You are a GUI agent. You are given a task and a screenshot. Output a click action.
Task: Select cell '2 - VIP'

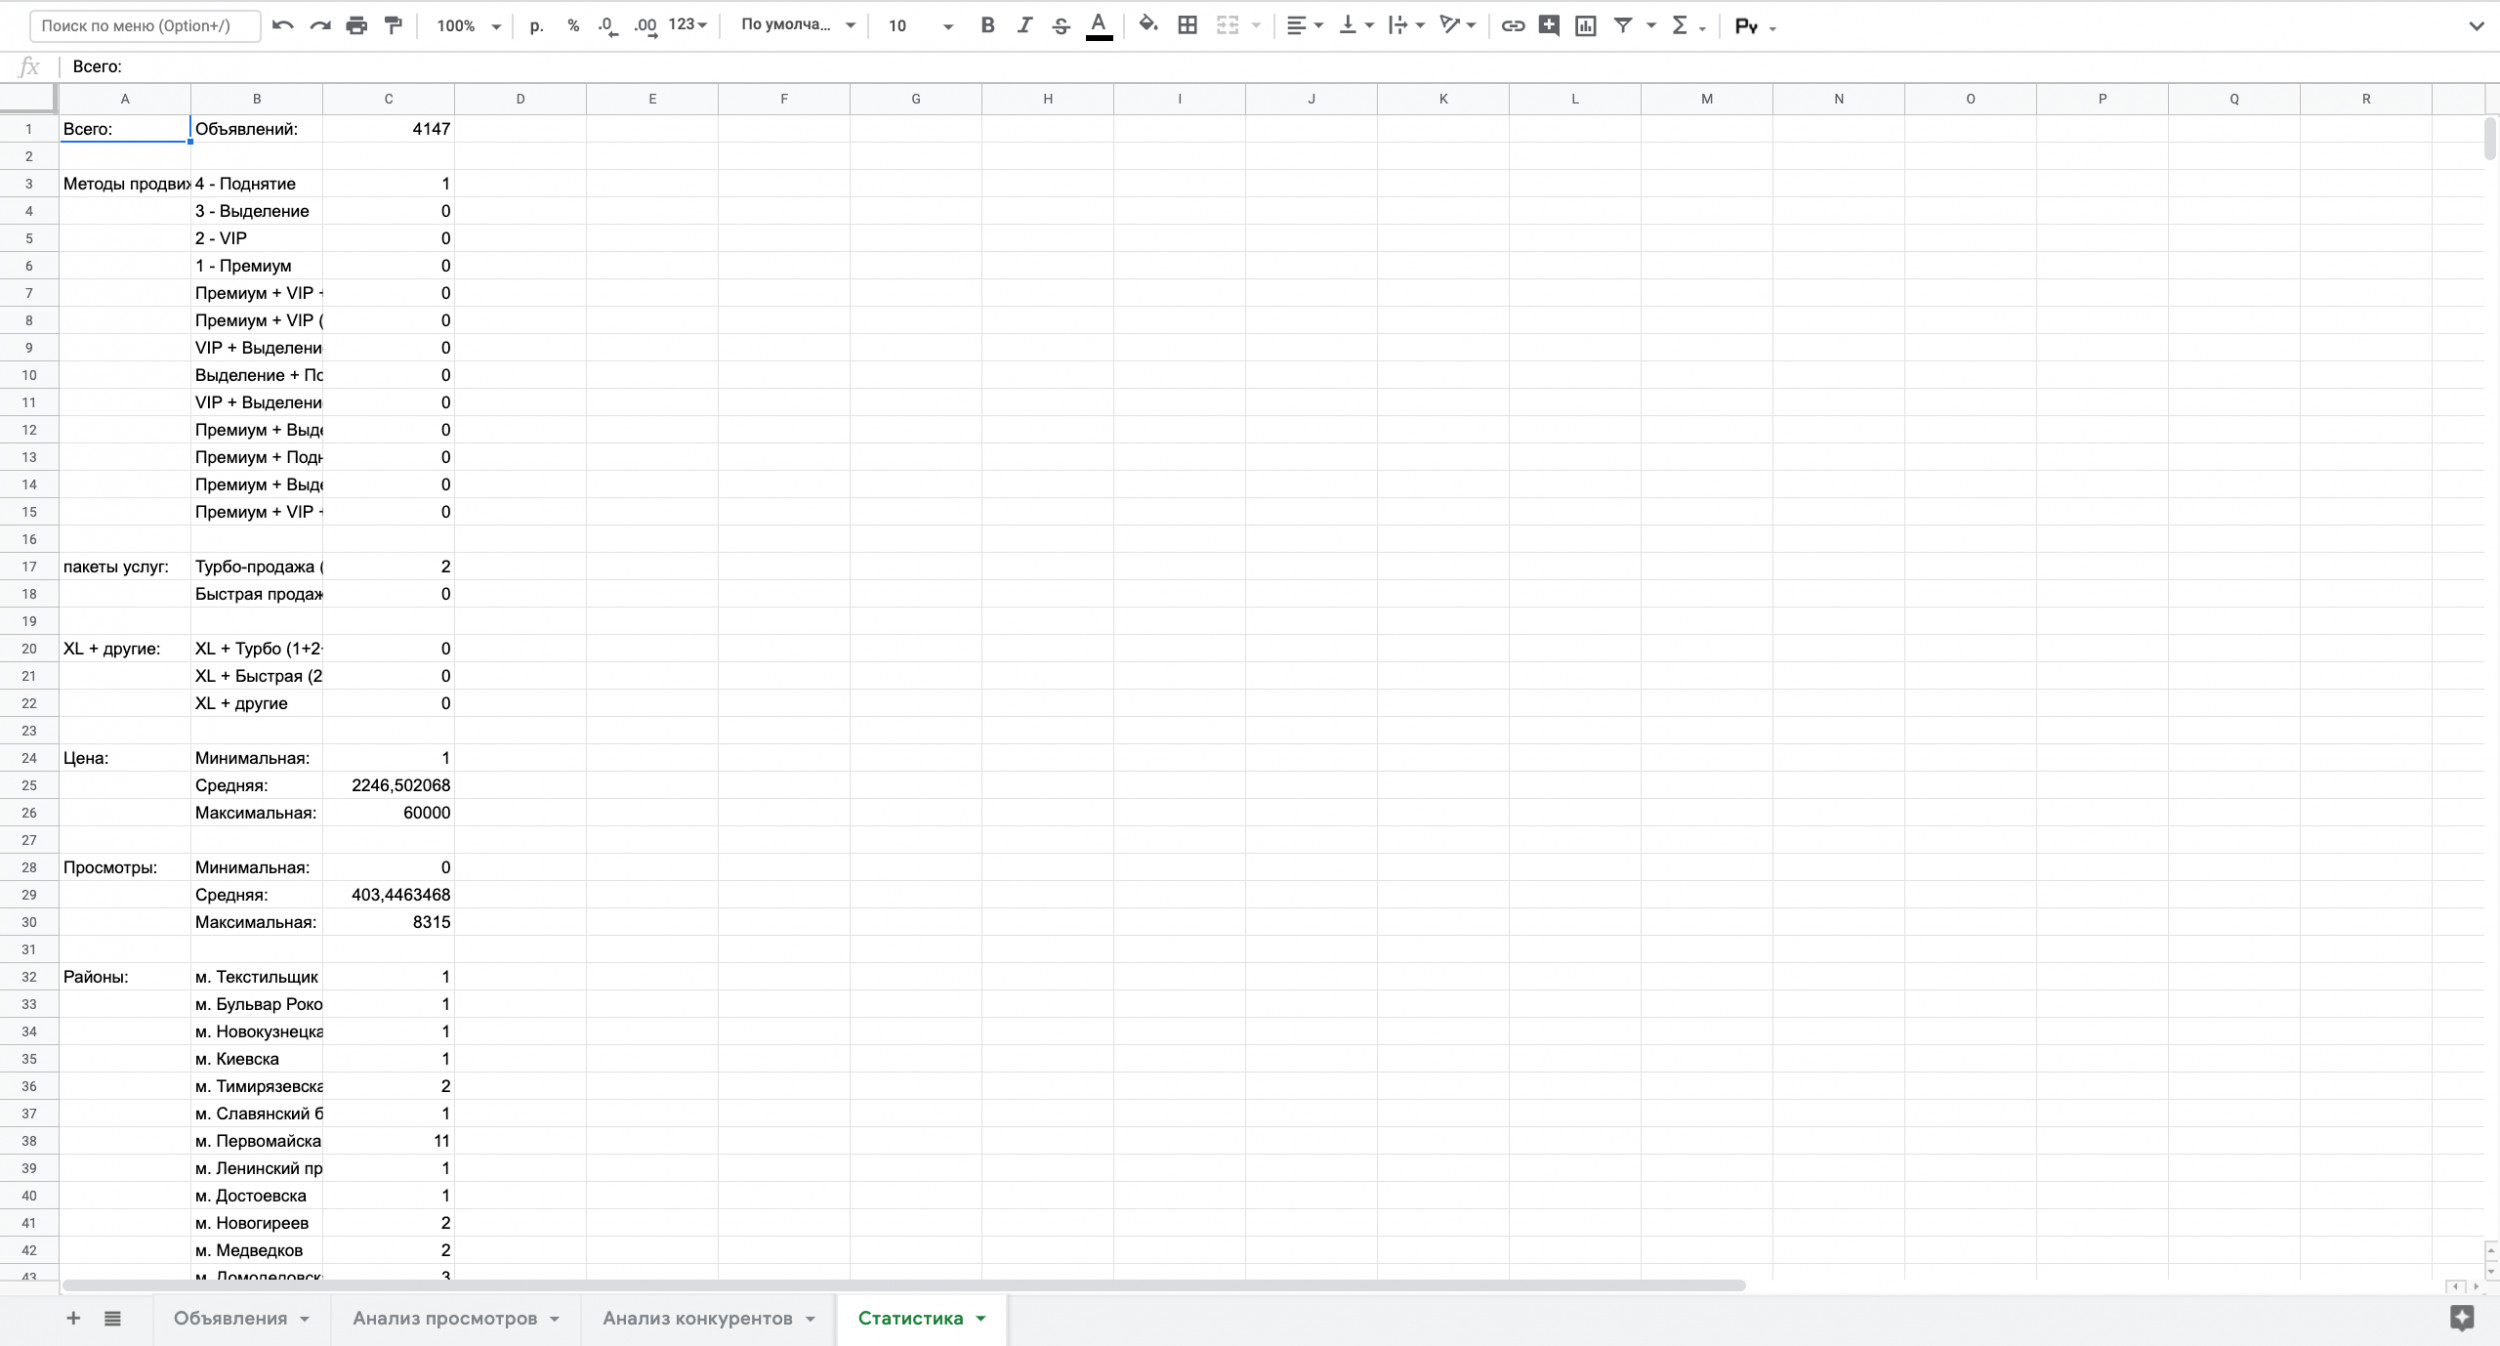pos(256,238)
